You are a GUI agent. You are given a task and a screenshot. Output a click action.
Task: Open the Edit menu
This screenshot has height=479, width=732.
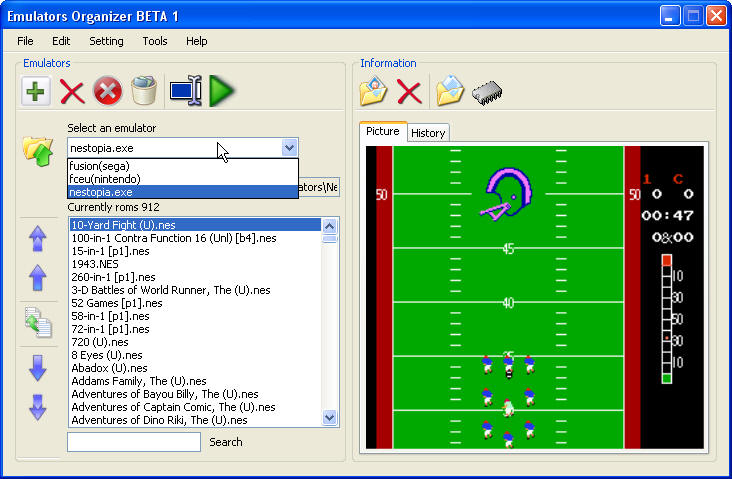coord(61,41)
